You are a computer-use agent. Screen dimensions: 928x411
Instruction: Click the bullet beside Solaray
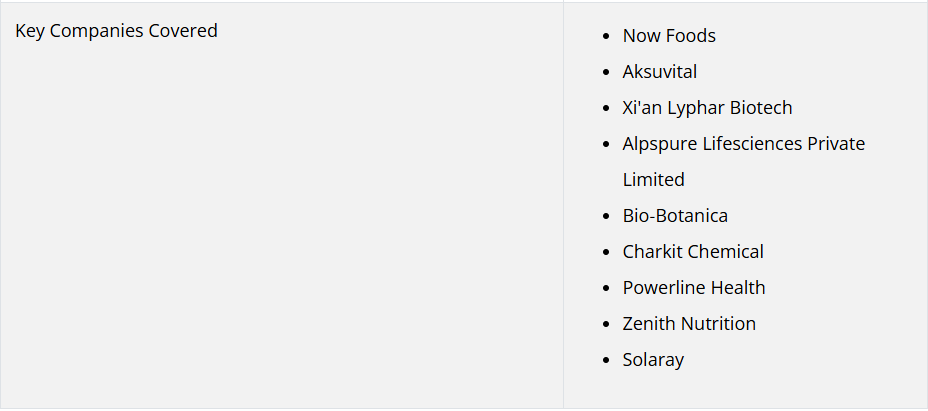pyautogui.click(x=605, y=361)
